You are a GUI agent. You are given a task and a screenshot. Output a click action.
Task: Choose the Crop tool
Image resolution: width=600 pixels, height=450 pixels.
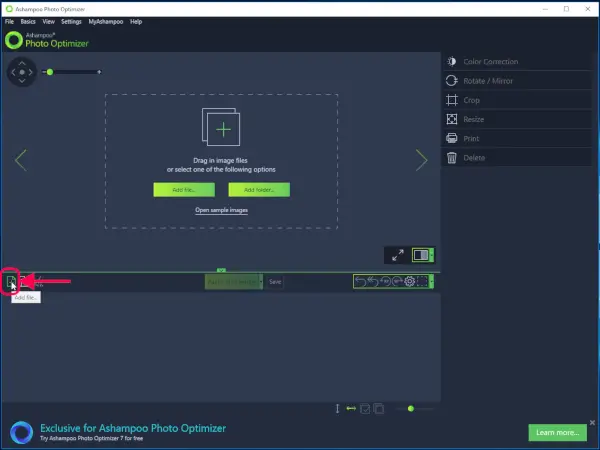click(x=472, y=100)
